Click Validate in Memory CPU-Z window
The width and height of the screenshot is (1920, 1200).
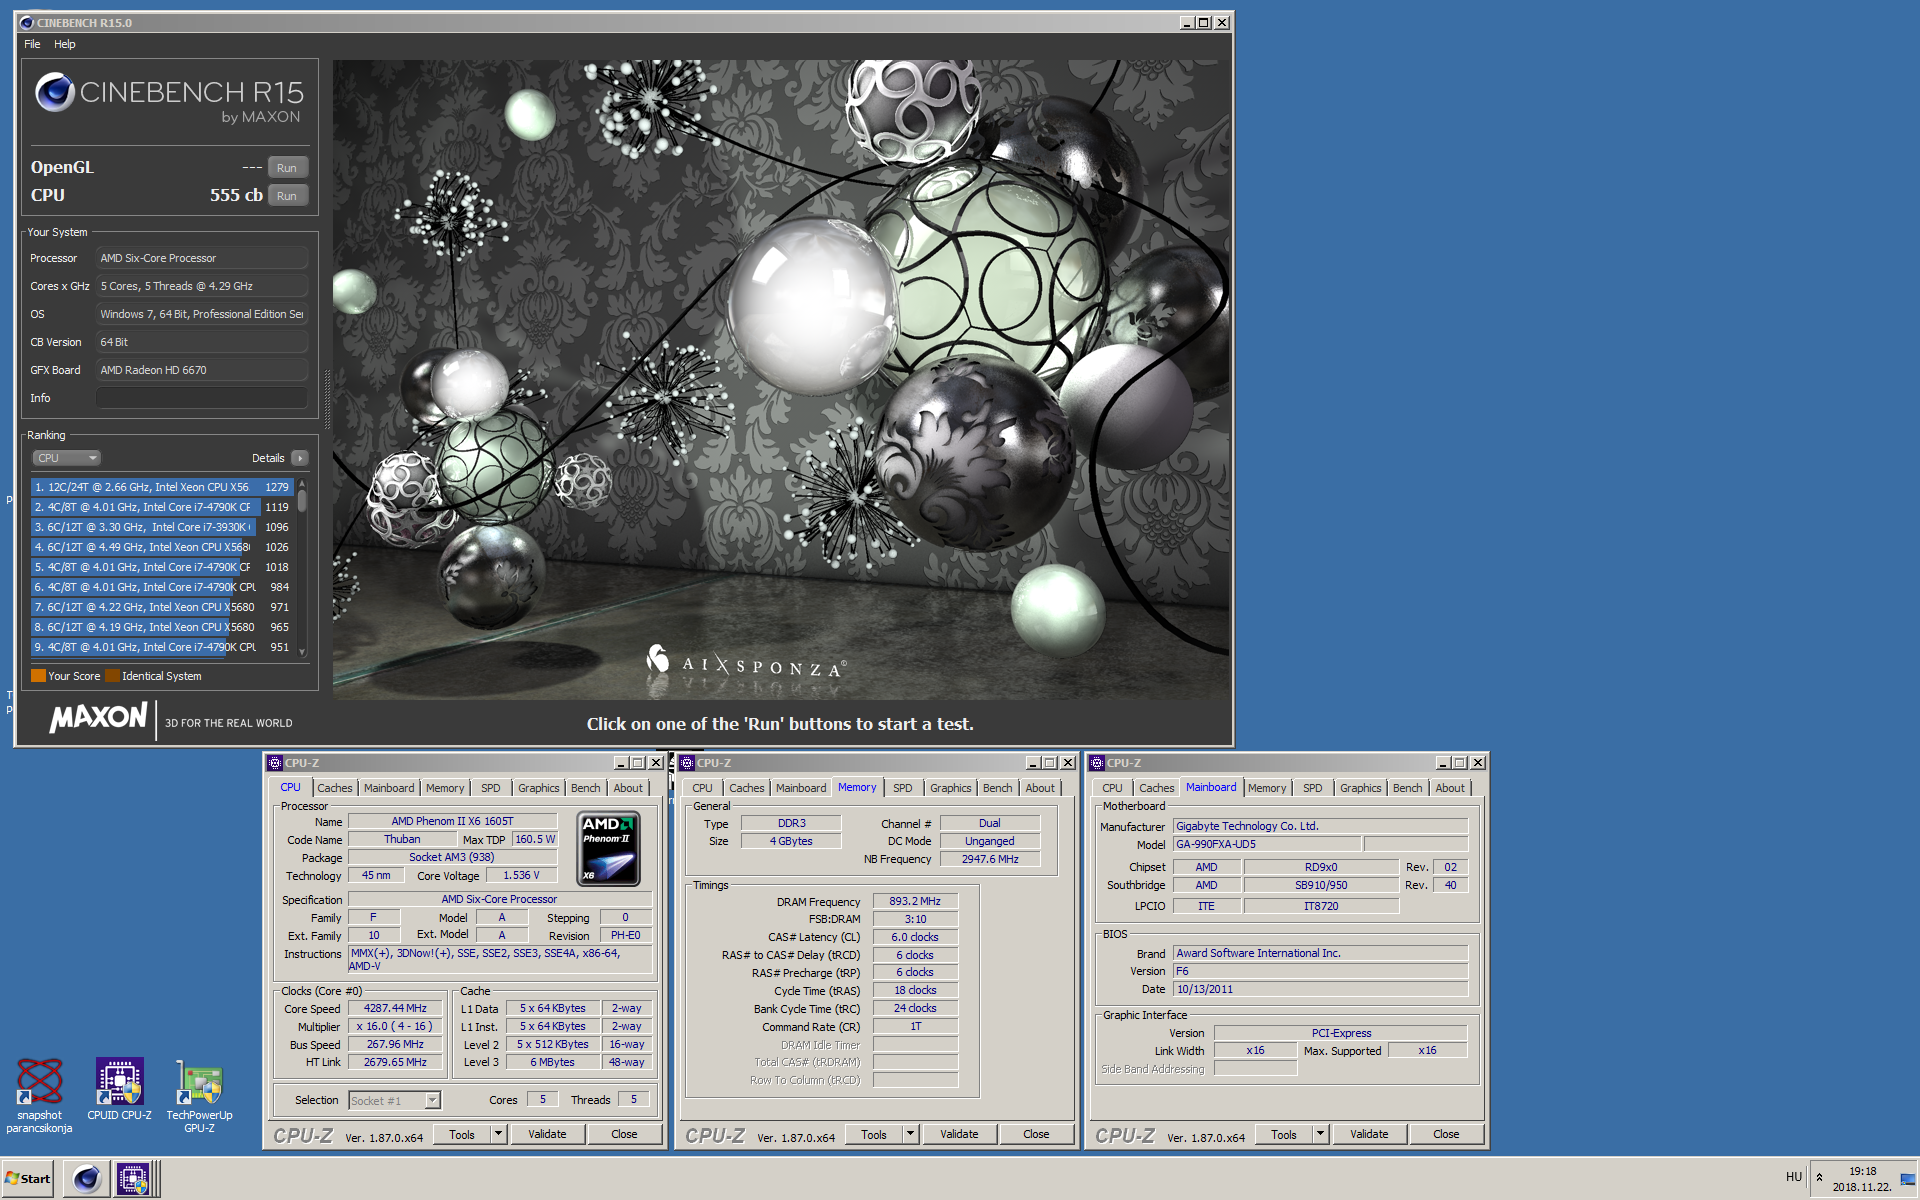click(959, 1135)
